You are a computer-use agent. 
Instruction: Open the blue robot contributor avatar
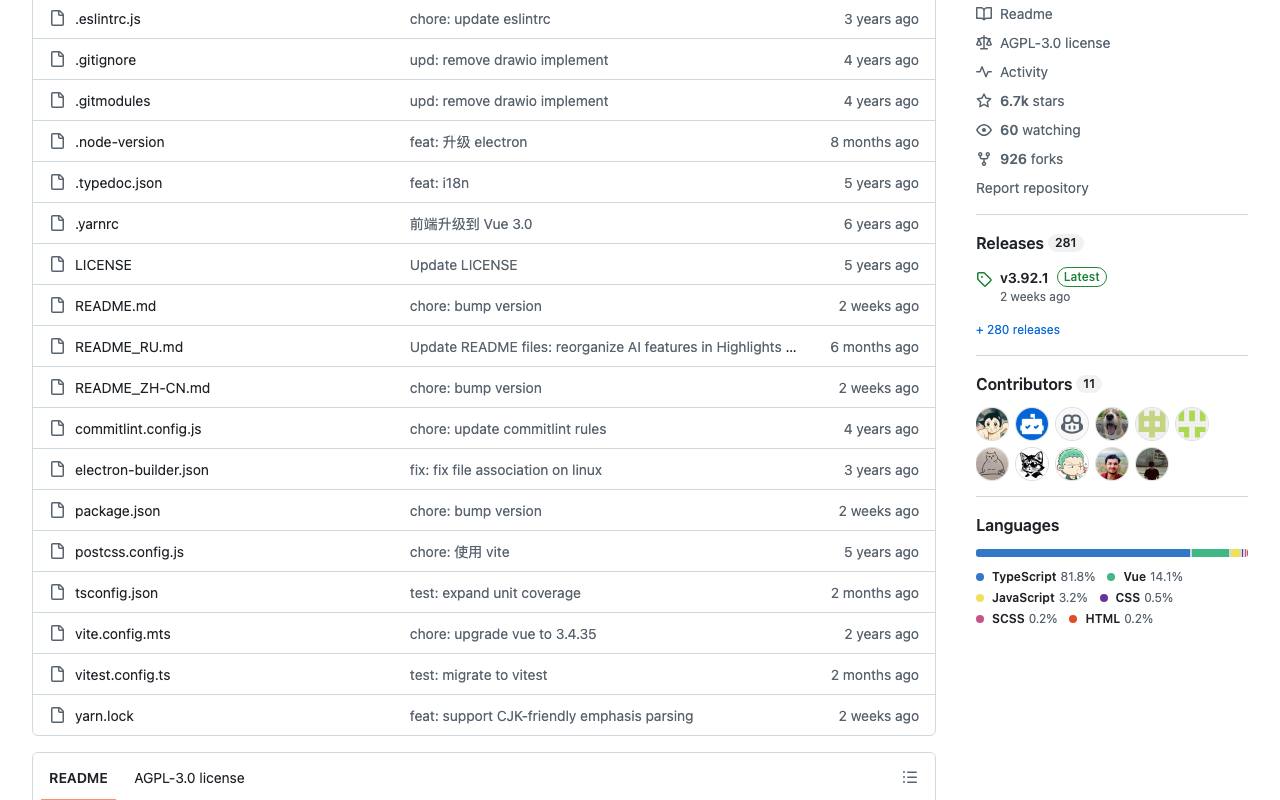tap(1032, 424)
